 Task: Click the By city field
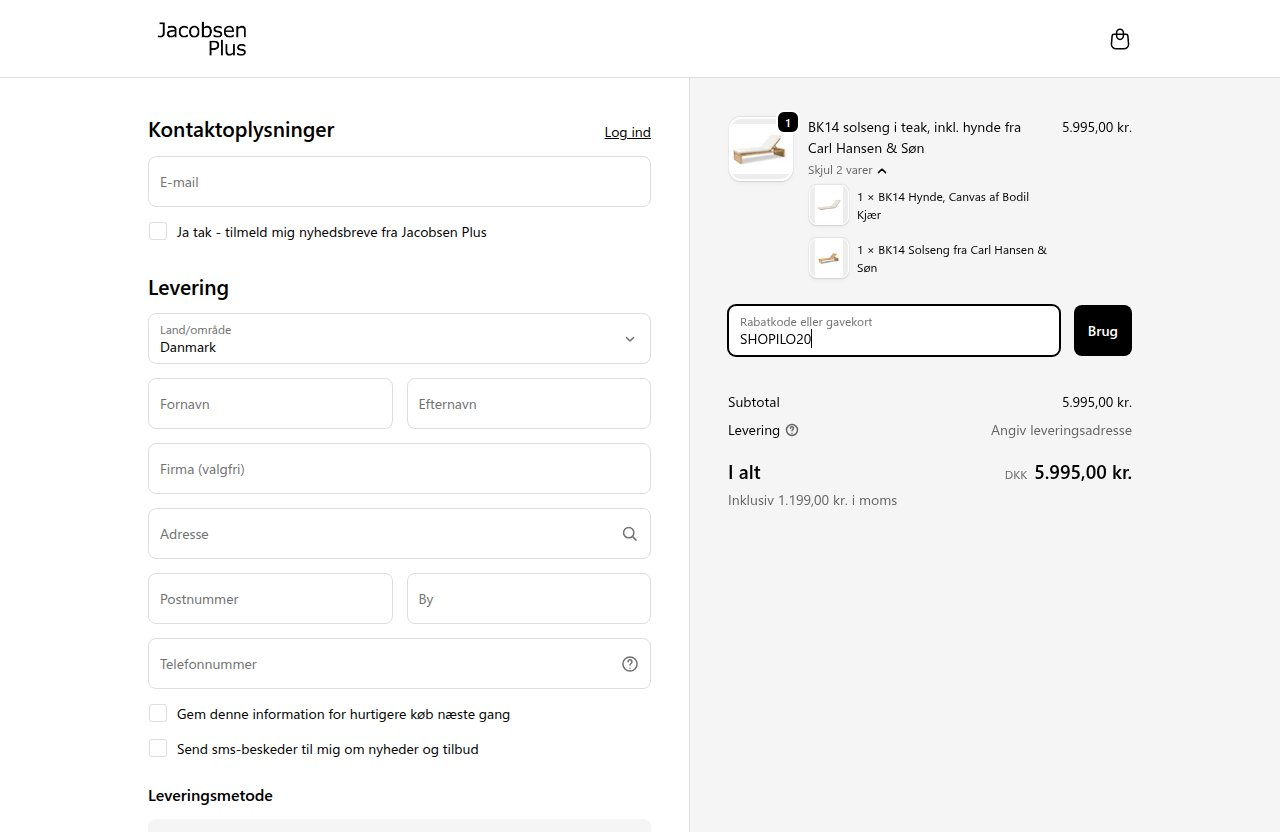pyautogui.click(x=529, y=599)
